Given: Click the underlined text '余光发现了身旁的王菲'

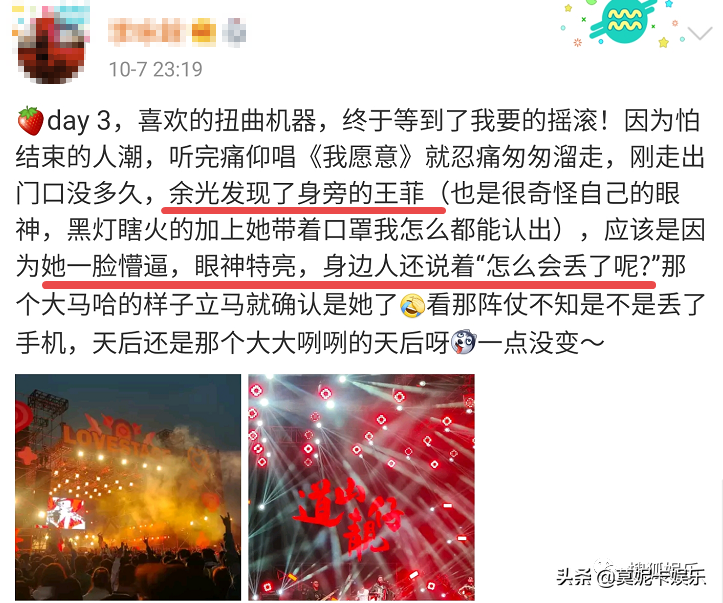Looking at the screenshot, I should [296, 194].
